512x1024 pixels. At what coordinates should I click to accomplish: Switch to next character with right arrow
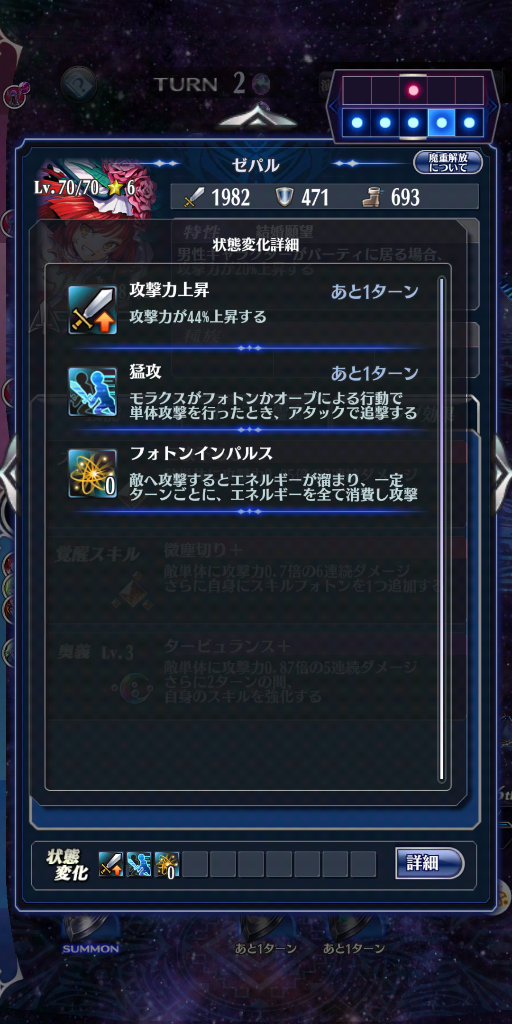point(502,468)
